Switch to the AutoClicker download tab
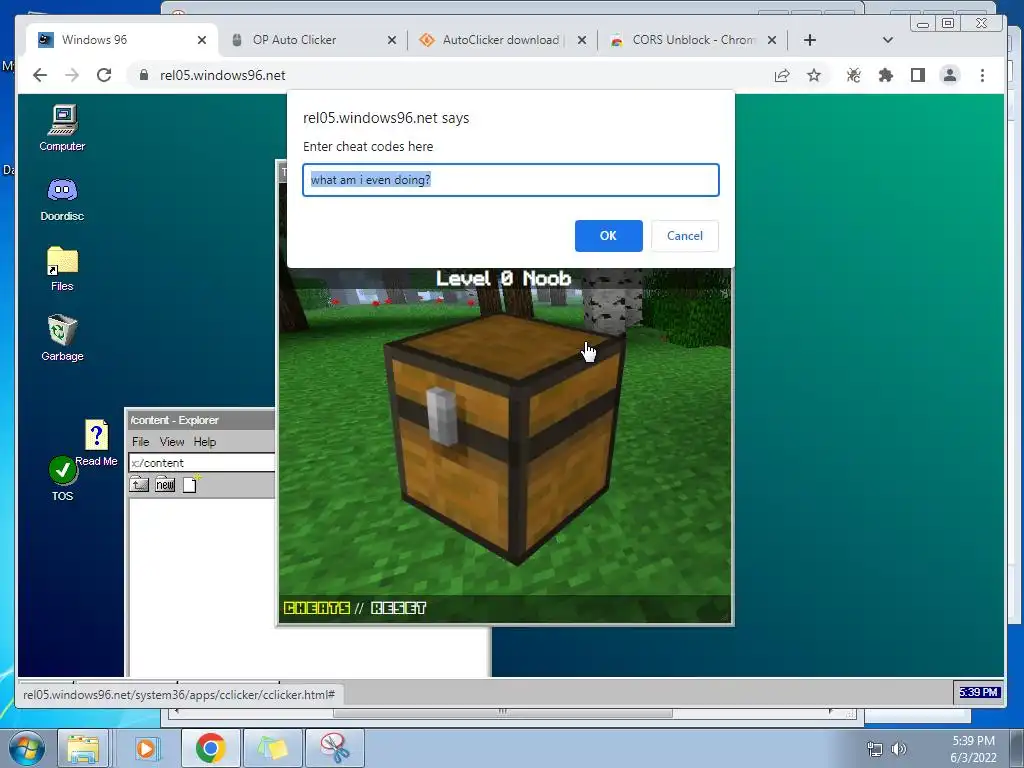Image resolution: width=1024 pixels, height=768 pixels. [x=503, y=40]
